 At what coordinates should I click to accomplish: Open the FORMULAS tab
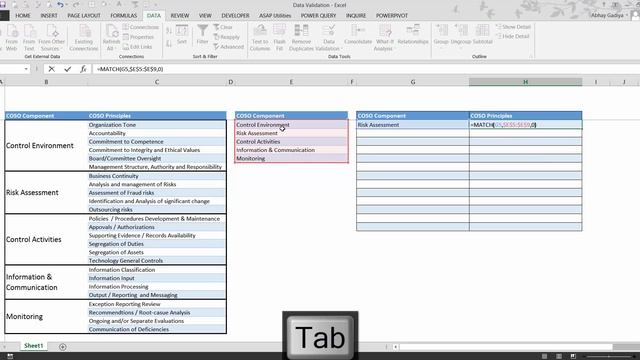tap(124, 16)
